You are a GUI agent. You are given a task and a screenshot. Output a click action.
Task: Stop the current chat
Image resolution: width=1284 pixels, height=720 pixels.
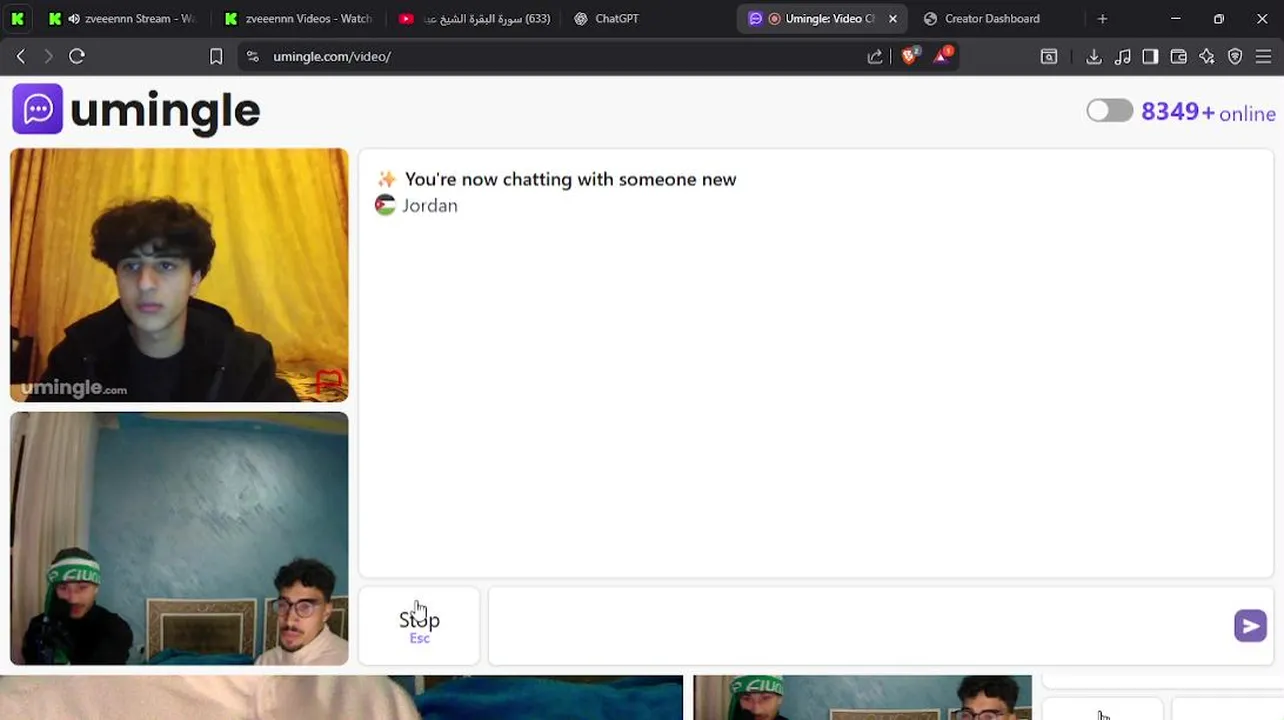tap(419, 626)
